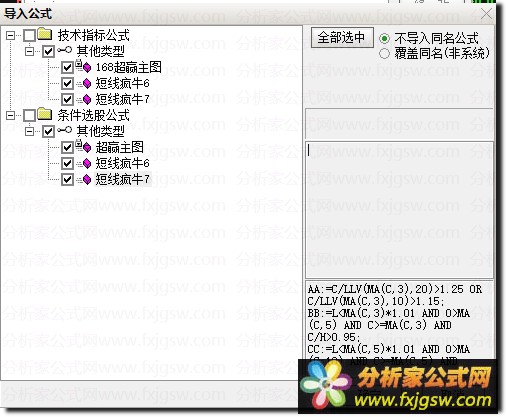Image resolution: width=508 pixels, height=417 pixels.
Task: Click key icon under 条件选股公式 其他类型
Action: pos(64,130)
